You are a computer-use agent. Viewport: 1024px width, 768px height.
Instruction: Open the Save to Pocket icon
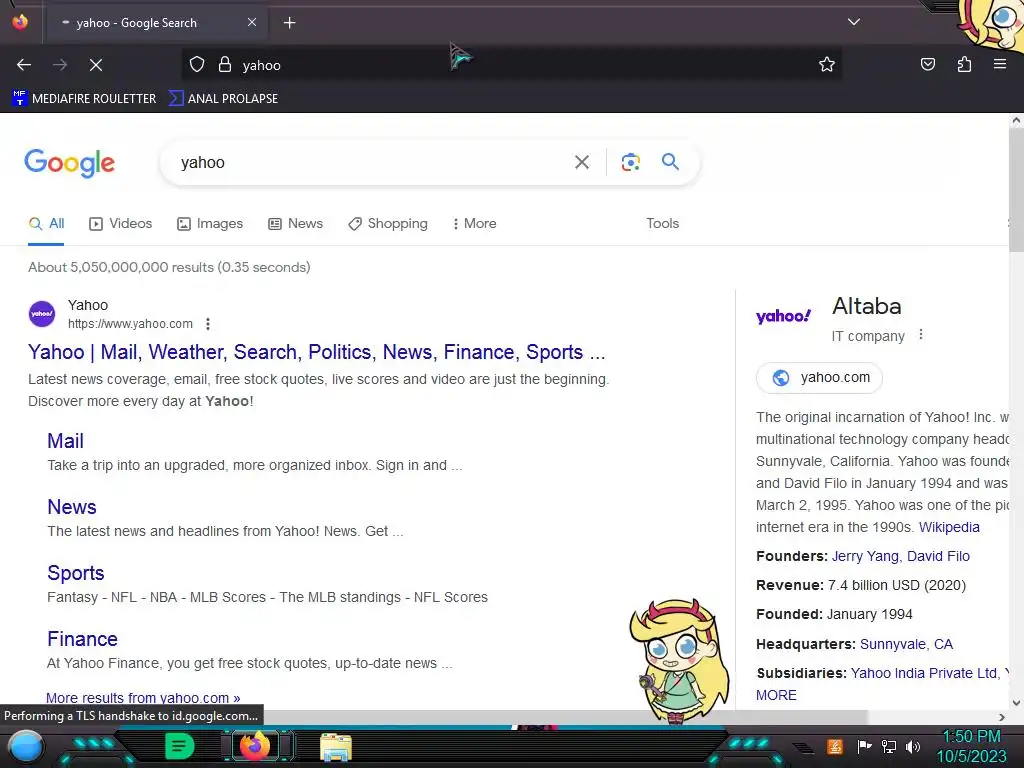coord(927,65)
